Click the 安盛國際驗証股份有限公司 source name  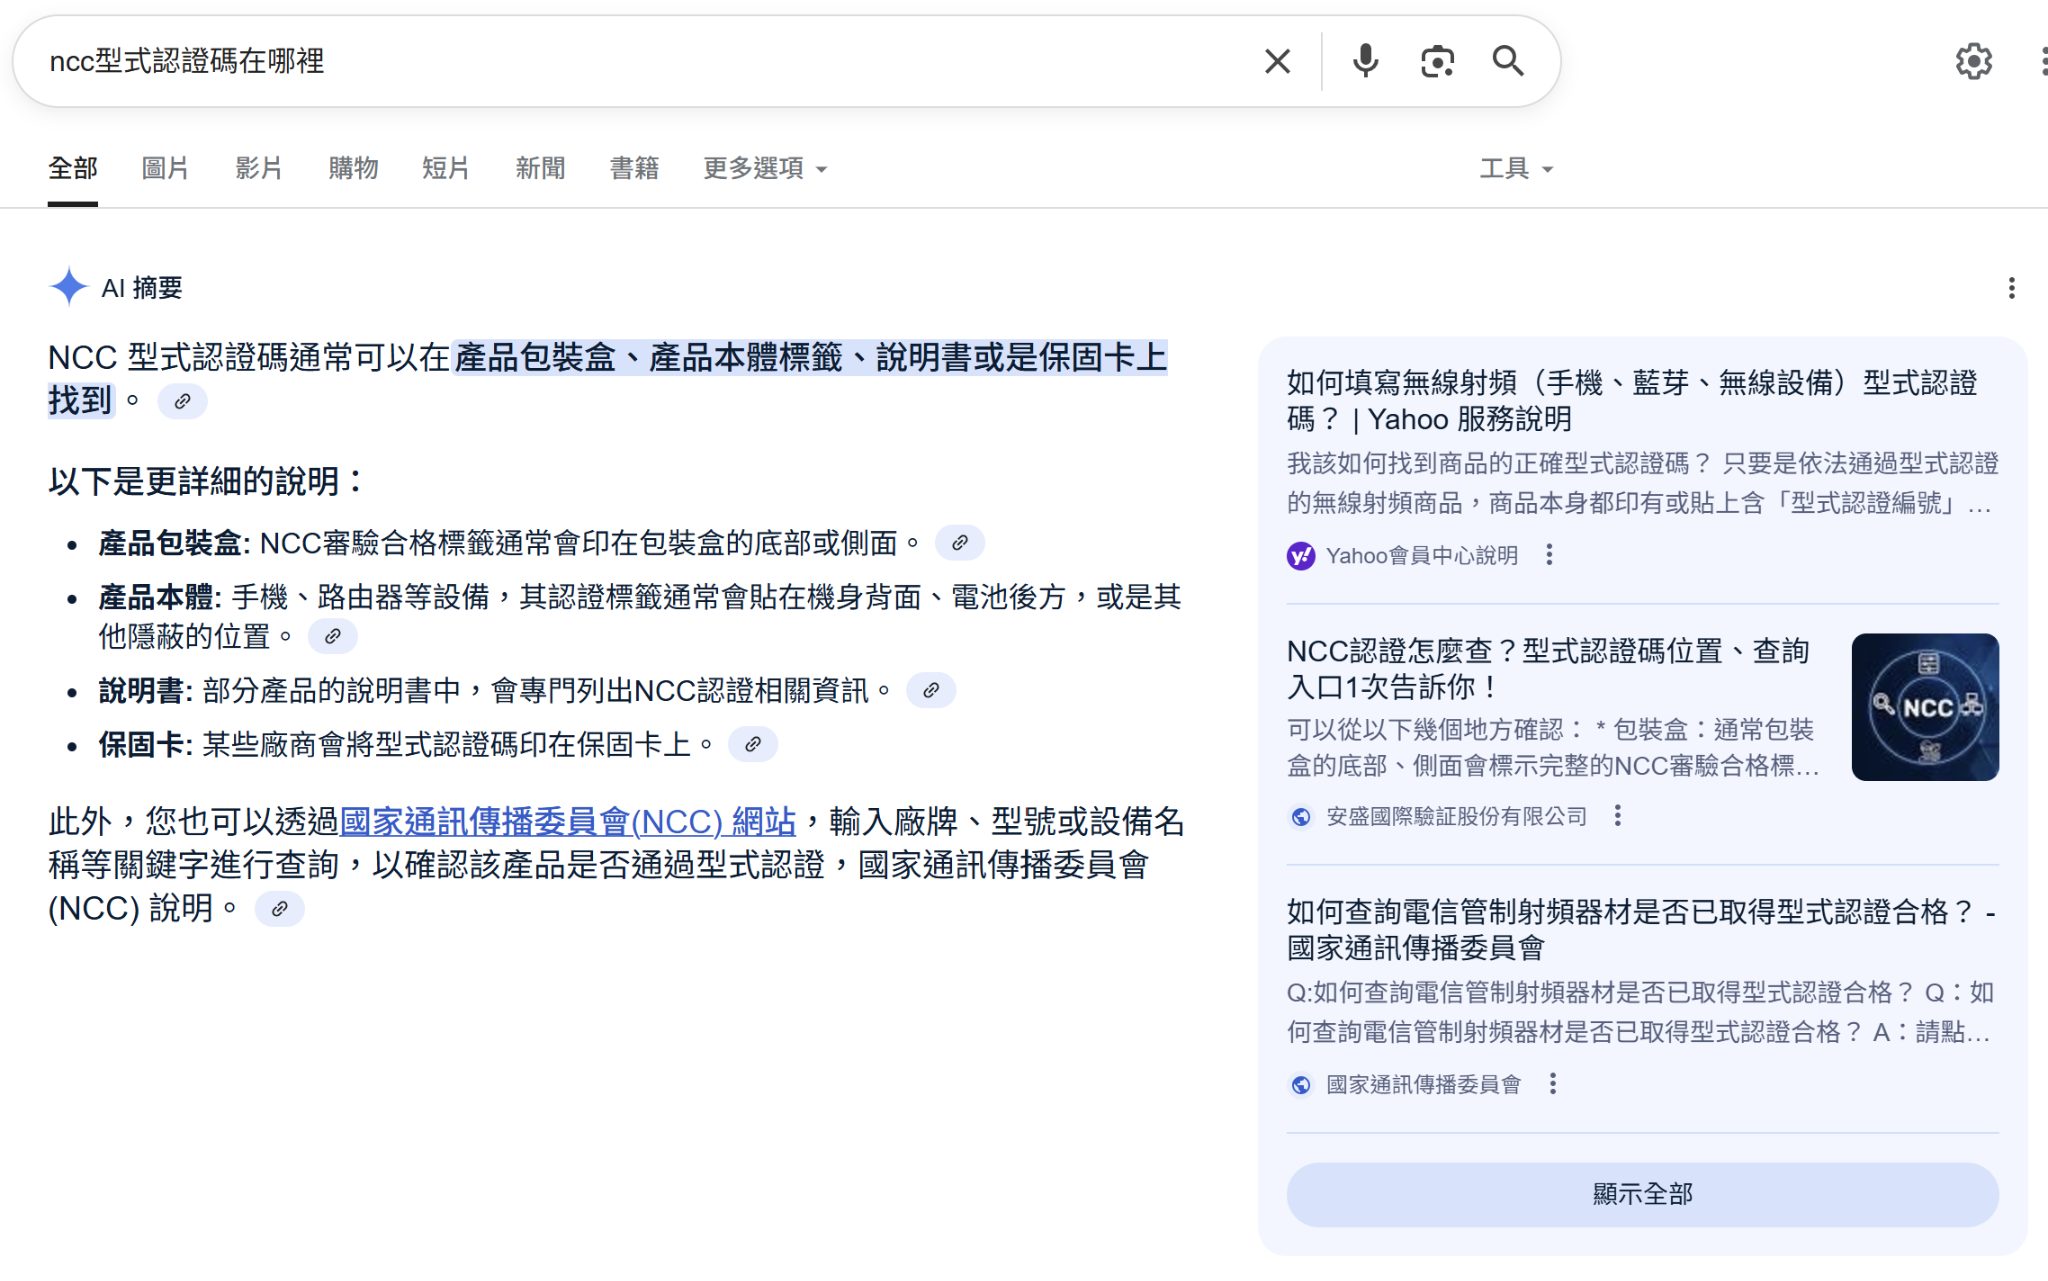tap(1456, 817)
